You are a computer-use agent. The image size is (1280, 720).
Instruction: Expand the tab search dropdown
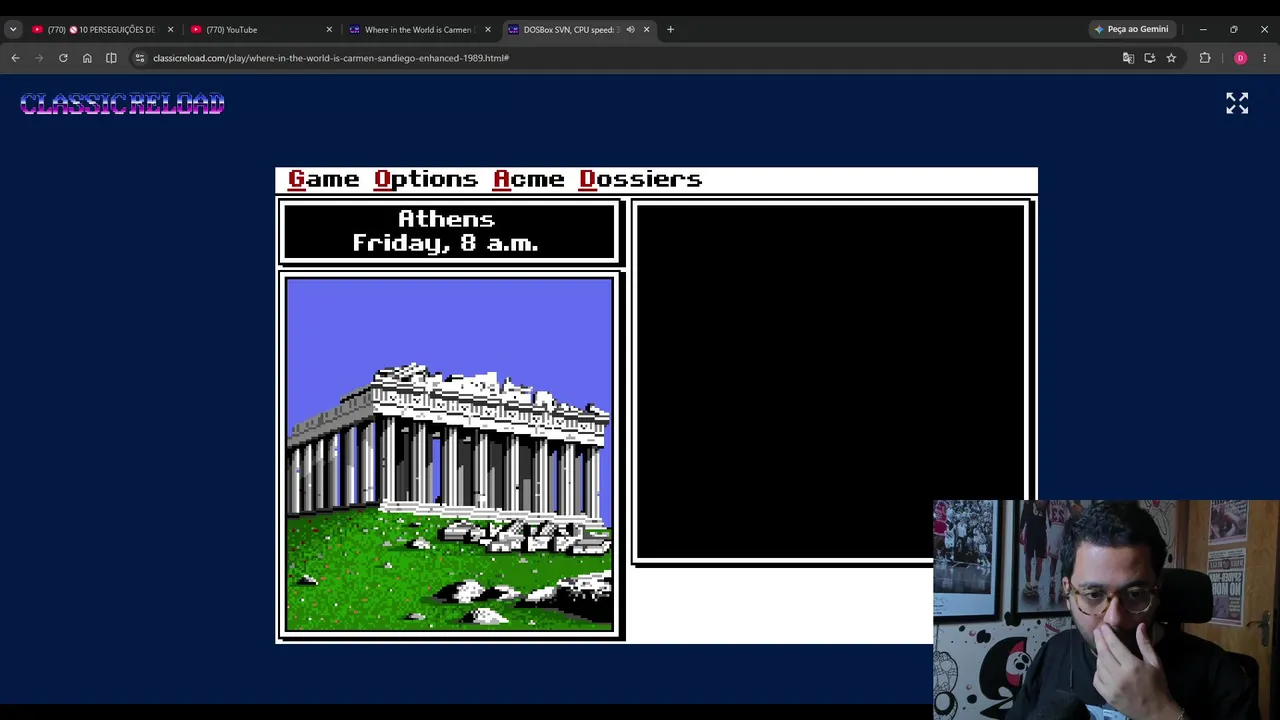(x=13, y=30)
